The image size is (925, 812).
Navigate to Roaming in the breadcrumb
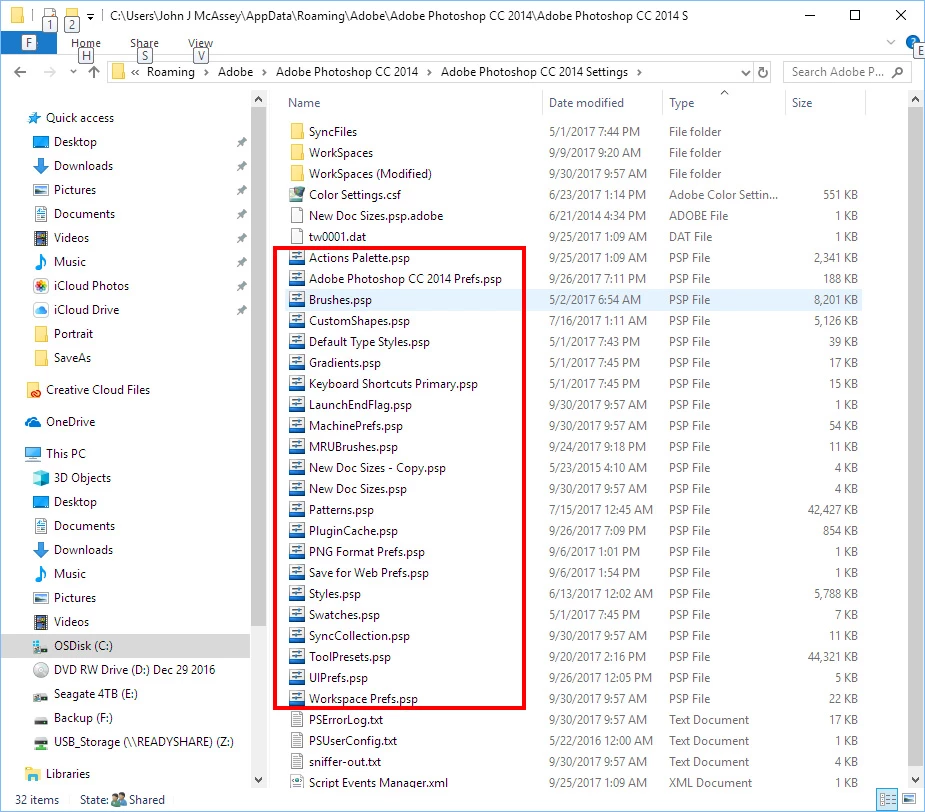click(170, 72)
